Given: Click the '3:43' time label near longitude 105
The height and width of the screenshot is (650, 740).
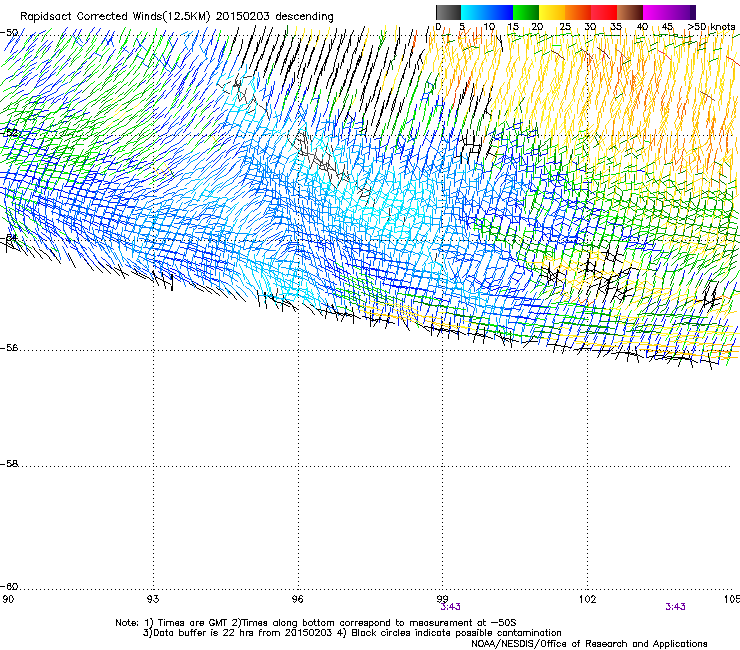Looking at the screenshot, I should 675,607.
